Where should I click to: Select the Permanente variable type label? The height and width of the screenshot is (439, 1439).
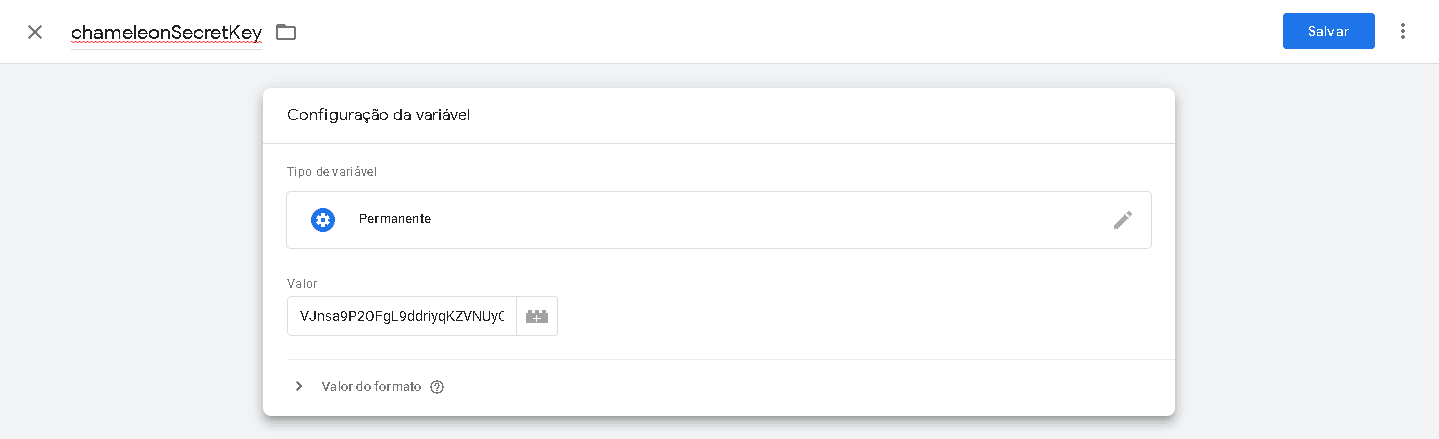[x=394, y=219]
